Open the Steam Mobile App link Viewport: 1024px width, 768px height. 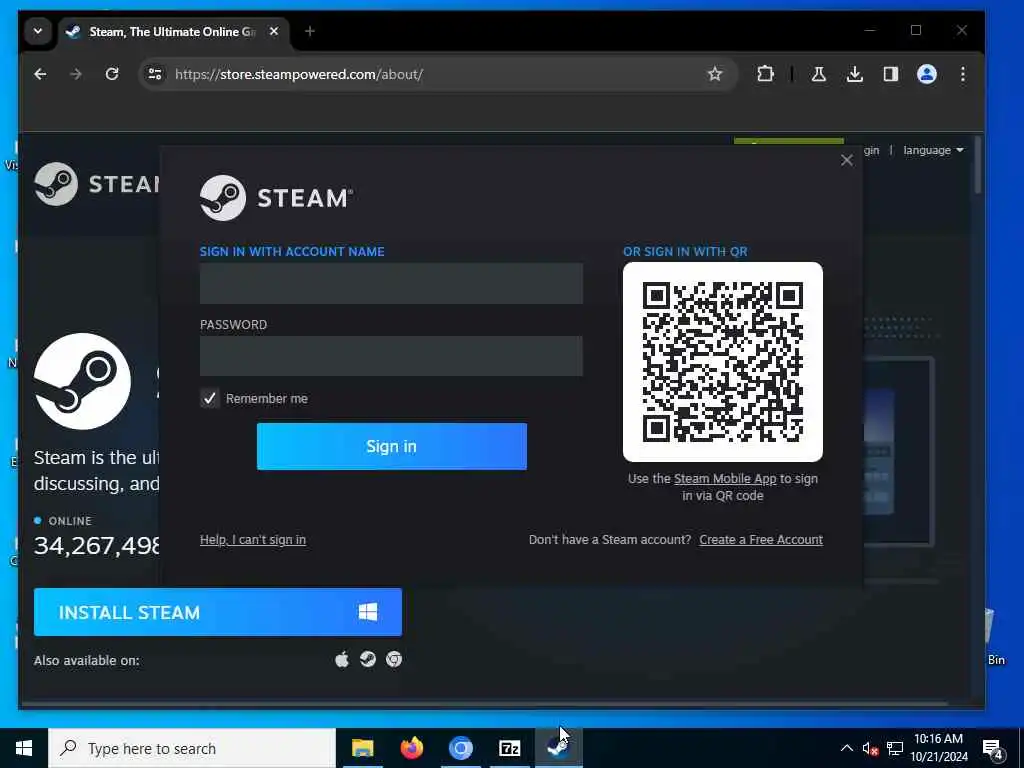725,479
